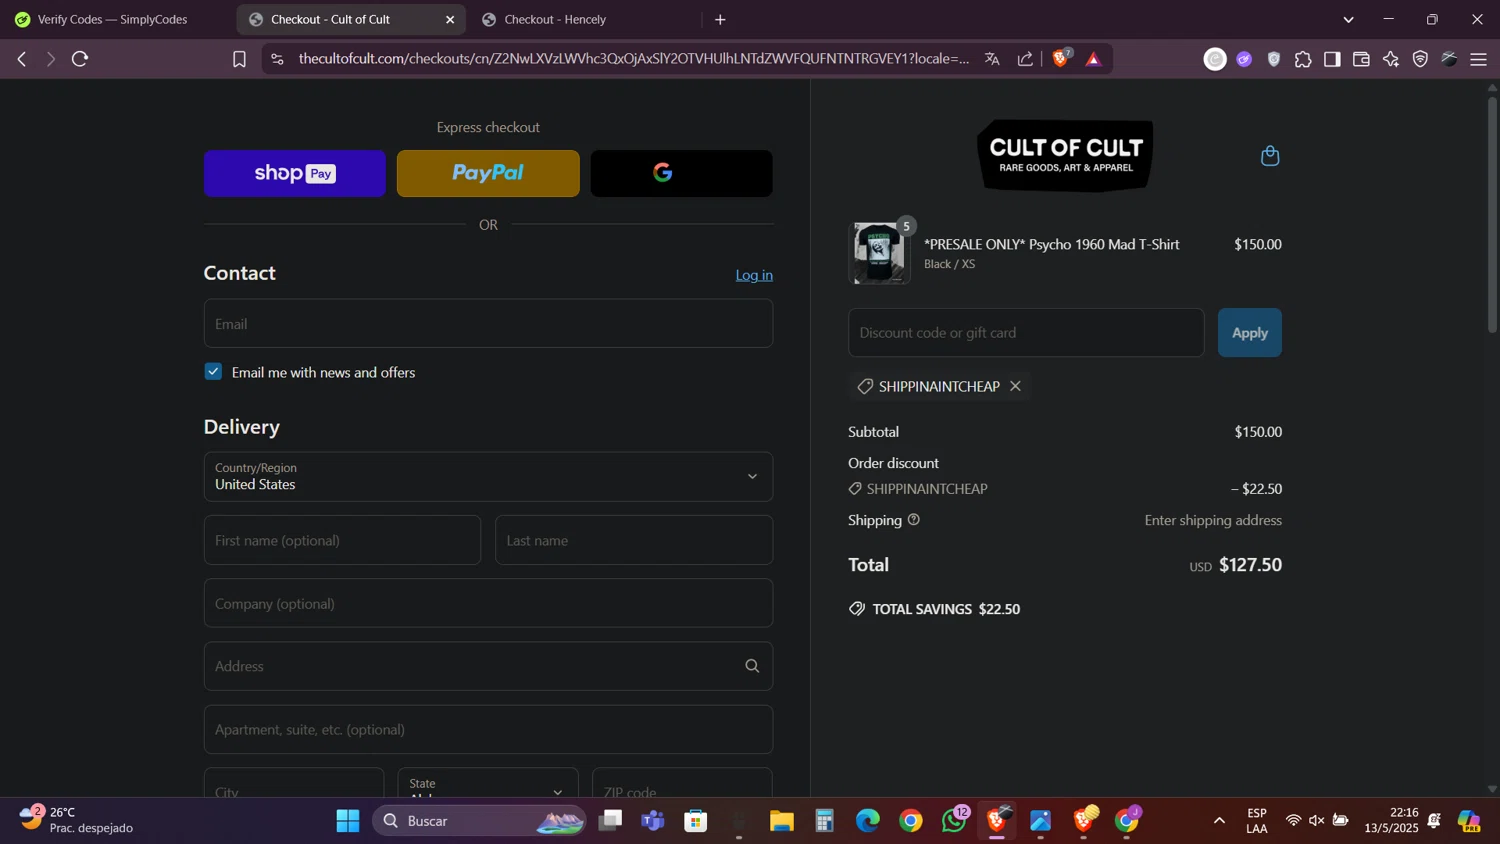
Task: Open Windows taskbar search box
Action: (480, 821)
